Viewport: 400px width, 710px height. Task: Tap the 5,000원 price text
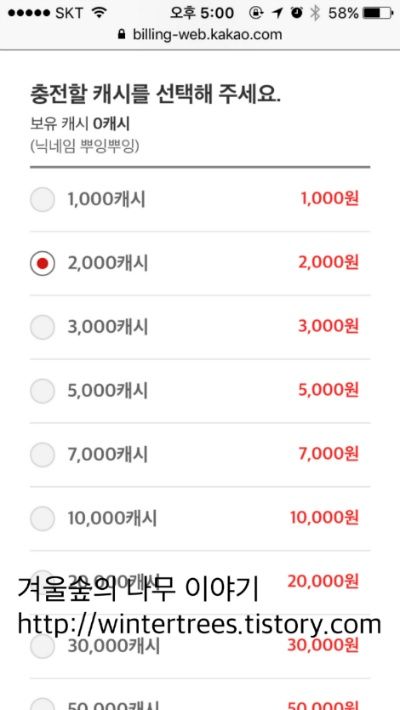coord(328,389)
